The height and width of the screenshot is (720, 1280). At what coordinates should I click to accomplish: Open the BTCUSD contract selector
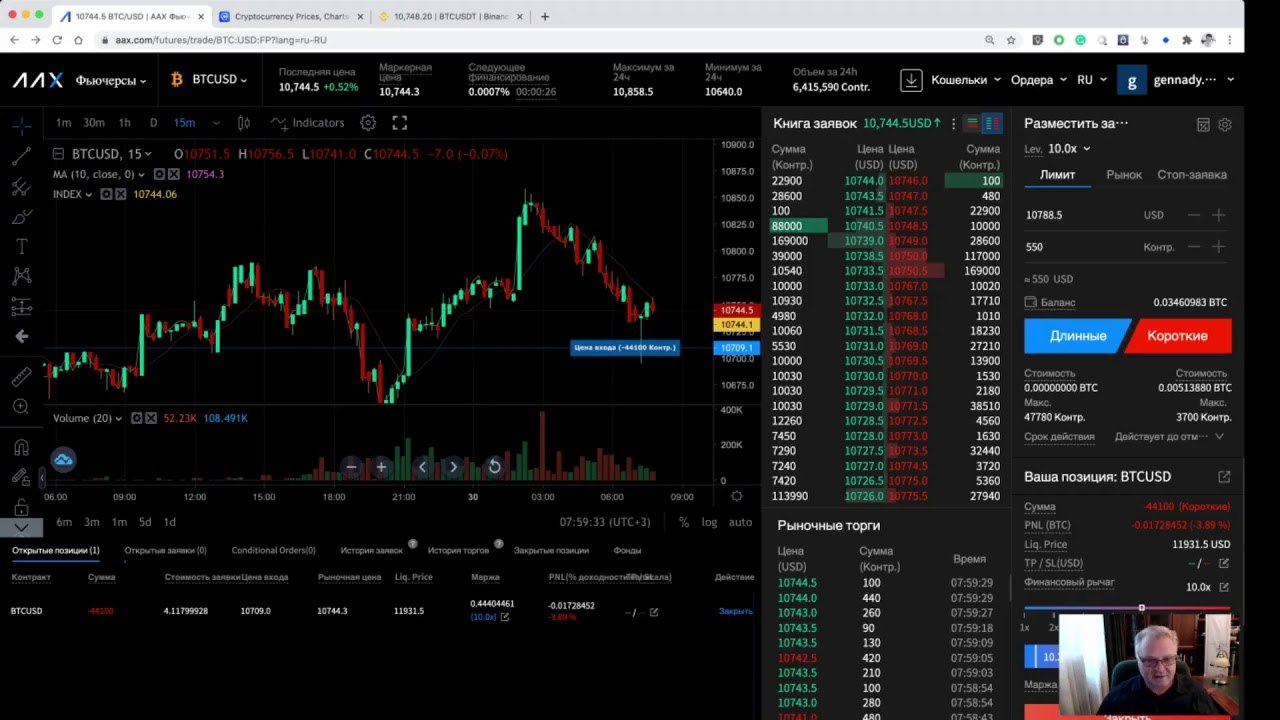(209, 80)
